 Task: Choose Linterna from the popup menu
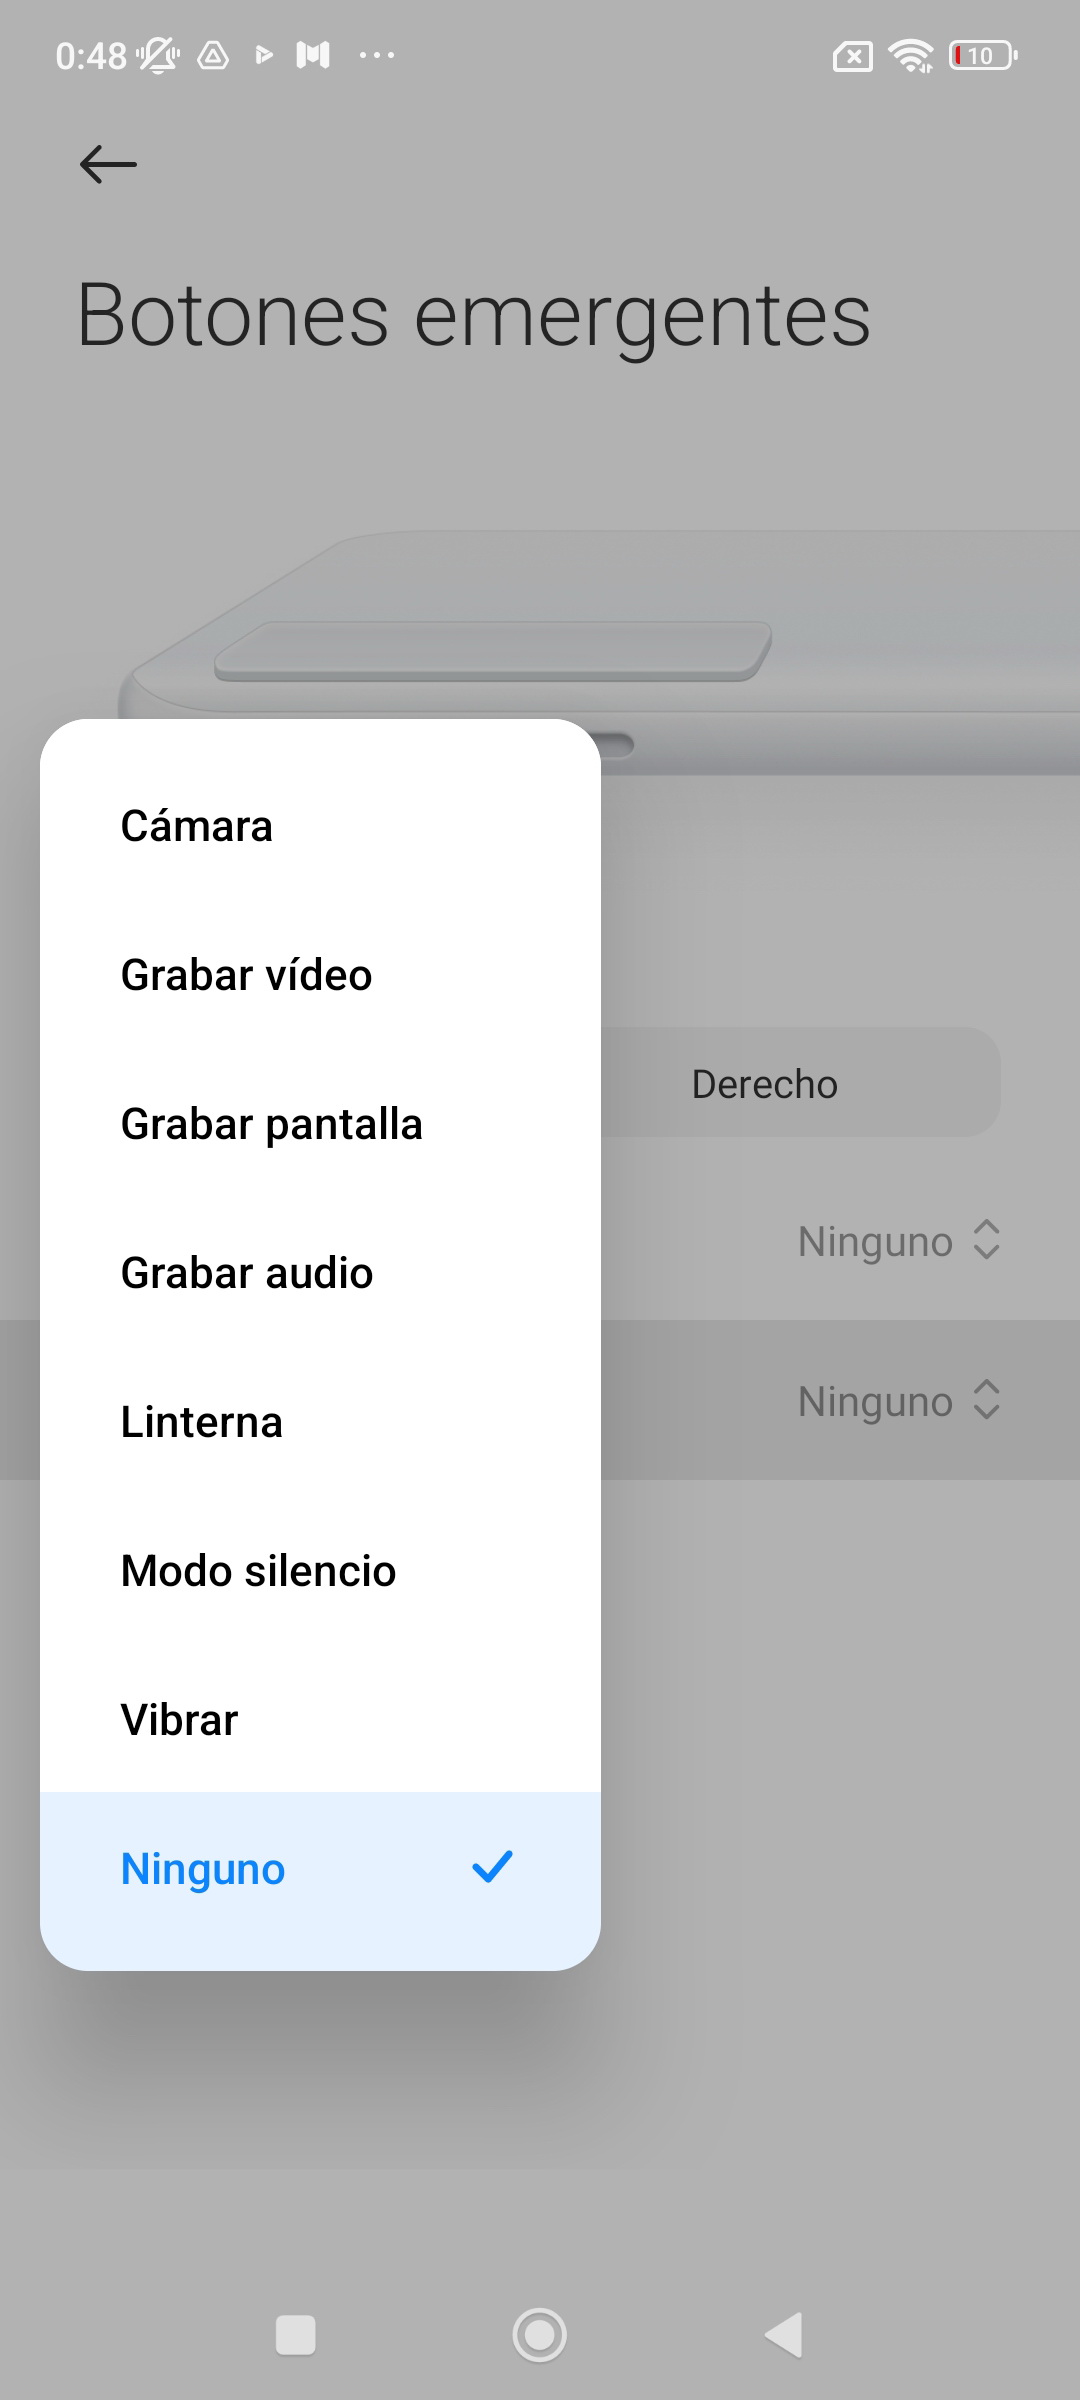coord(320,1422)
